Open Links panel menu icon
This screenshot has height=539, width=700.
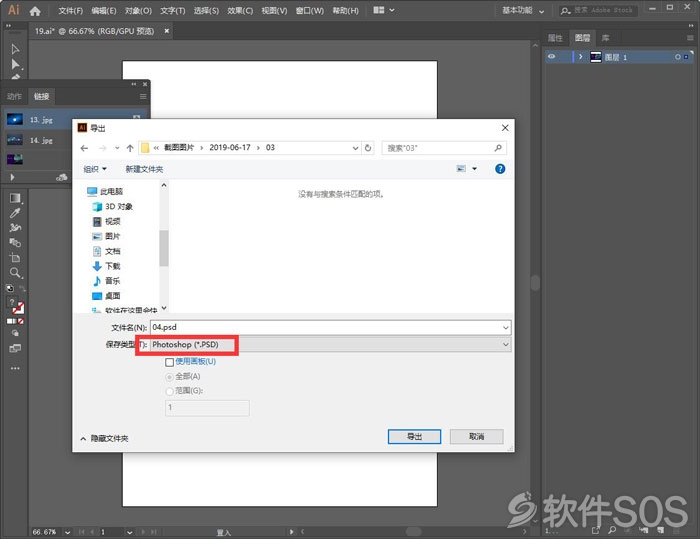tap(143, 96)
